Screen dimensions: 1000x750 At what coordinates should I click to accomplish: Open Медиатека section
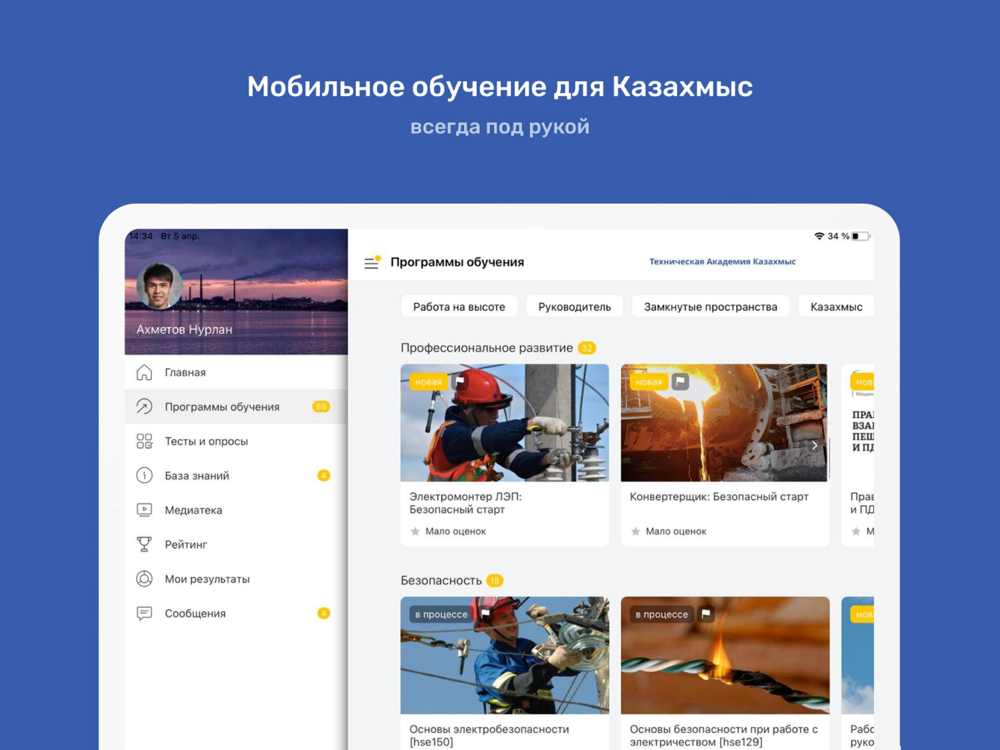(236, 510)
